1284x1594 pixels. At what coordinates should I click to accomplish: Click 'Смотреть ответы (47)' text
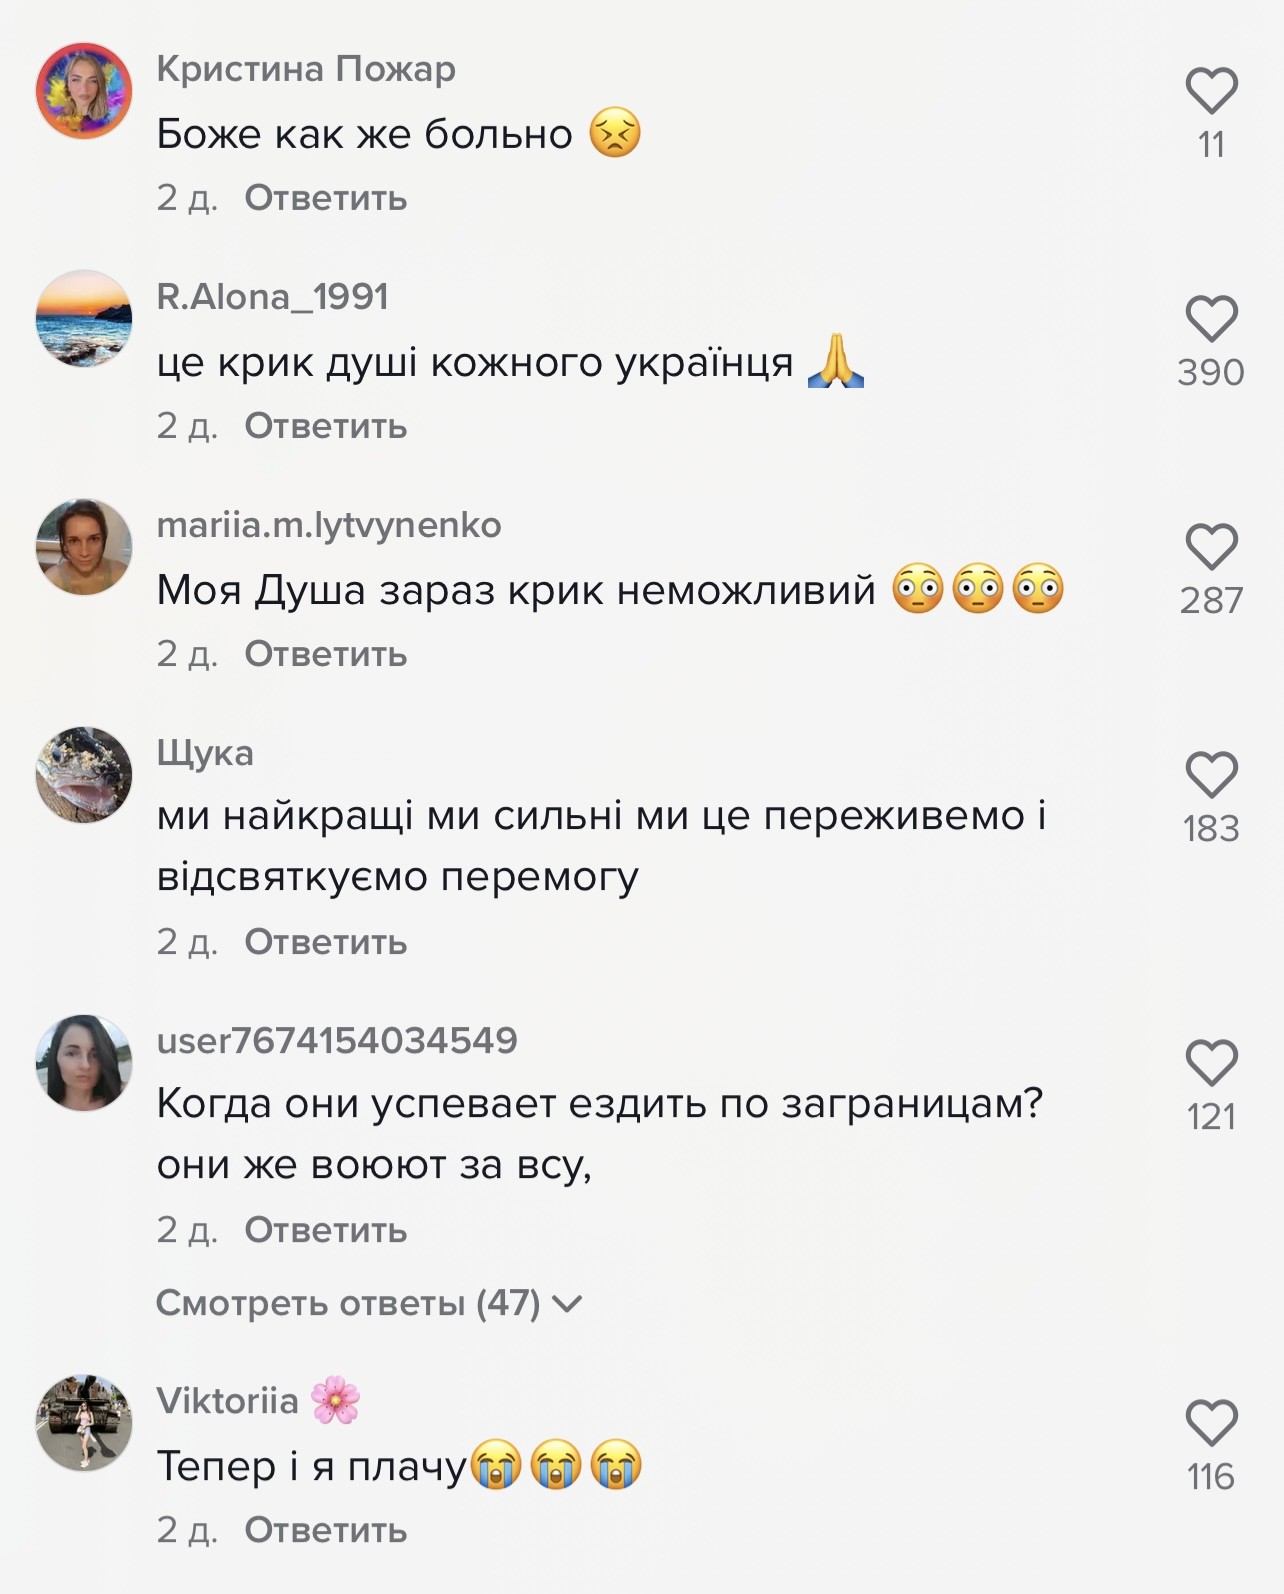point(348,1303)
